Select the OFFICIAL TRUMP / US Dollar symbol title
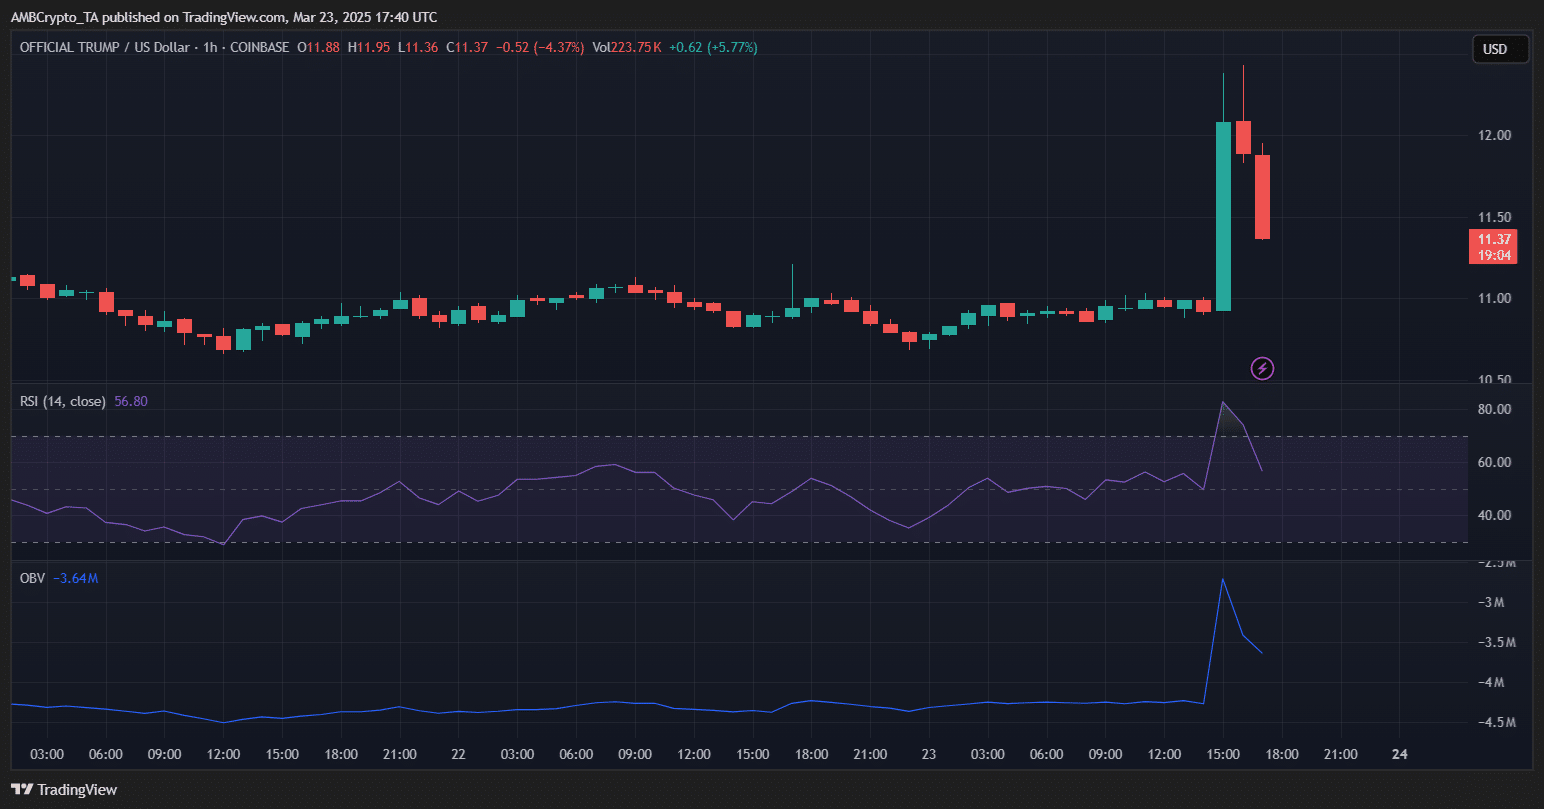 tap(104, 47)
